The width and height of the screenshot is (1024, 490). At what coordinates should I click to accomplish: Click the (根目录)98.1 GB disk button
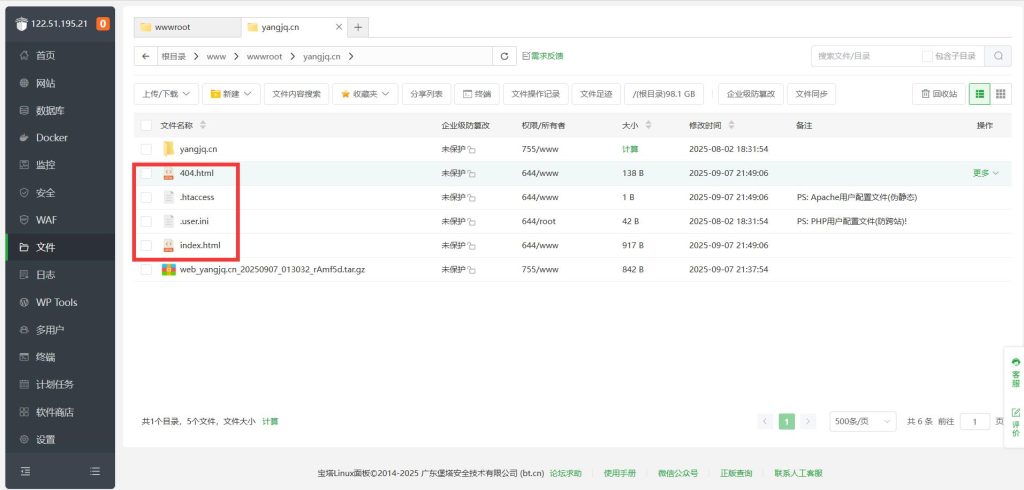coord(664,94)
